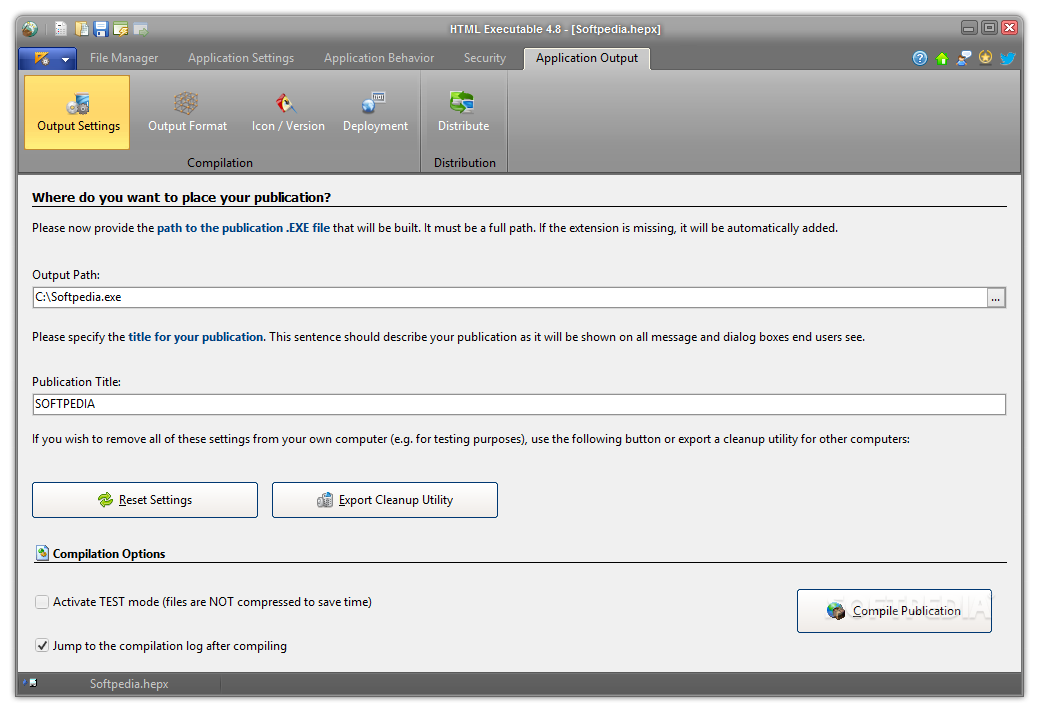
Task: Click the New project icon in title bar
Action: pyautogui.click(x=62, y=29)
